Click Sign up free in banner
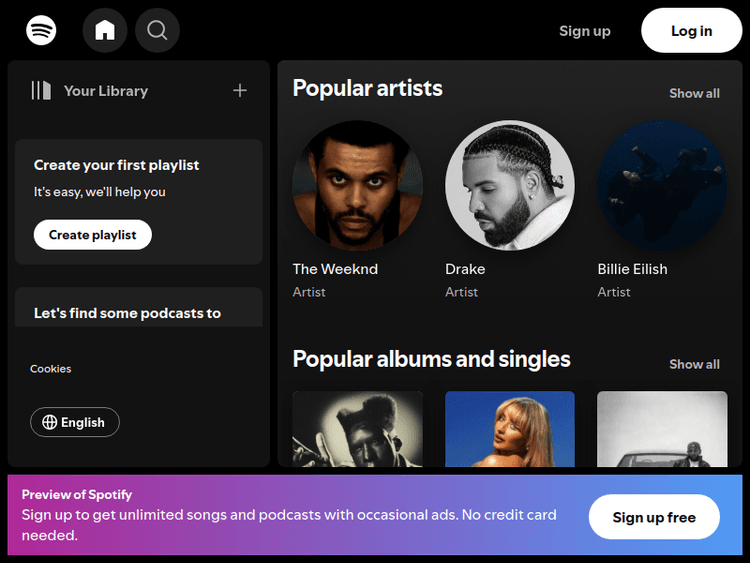750x563 pixels. pos(654,517)
